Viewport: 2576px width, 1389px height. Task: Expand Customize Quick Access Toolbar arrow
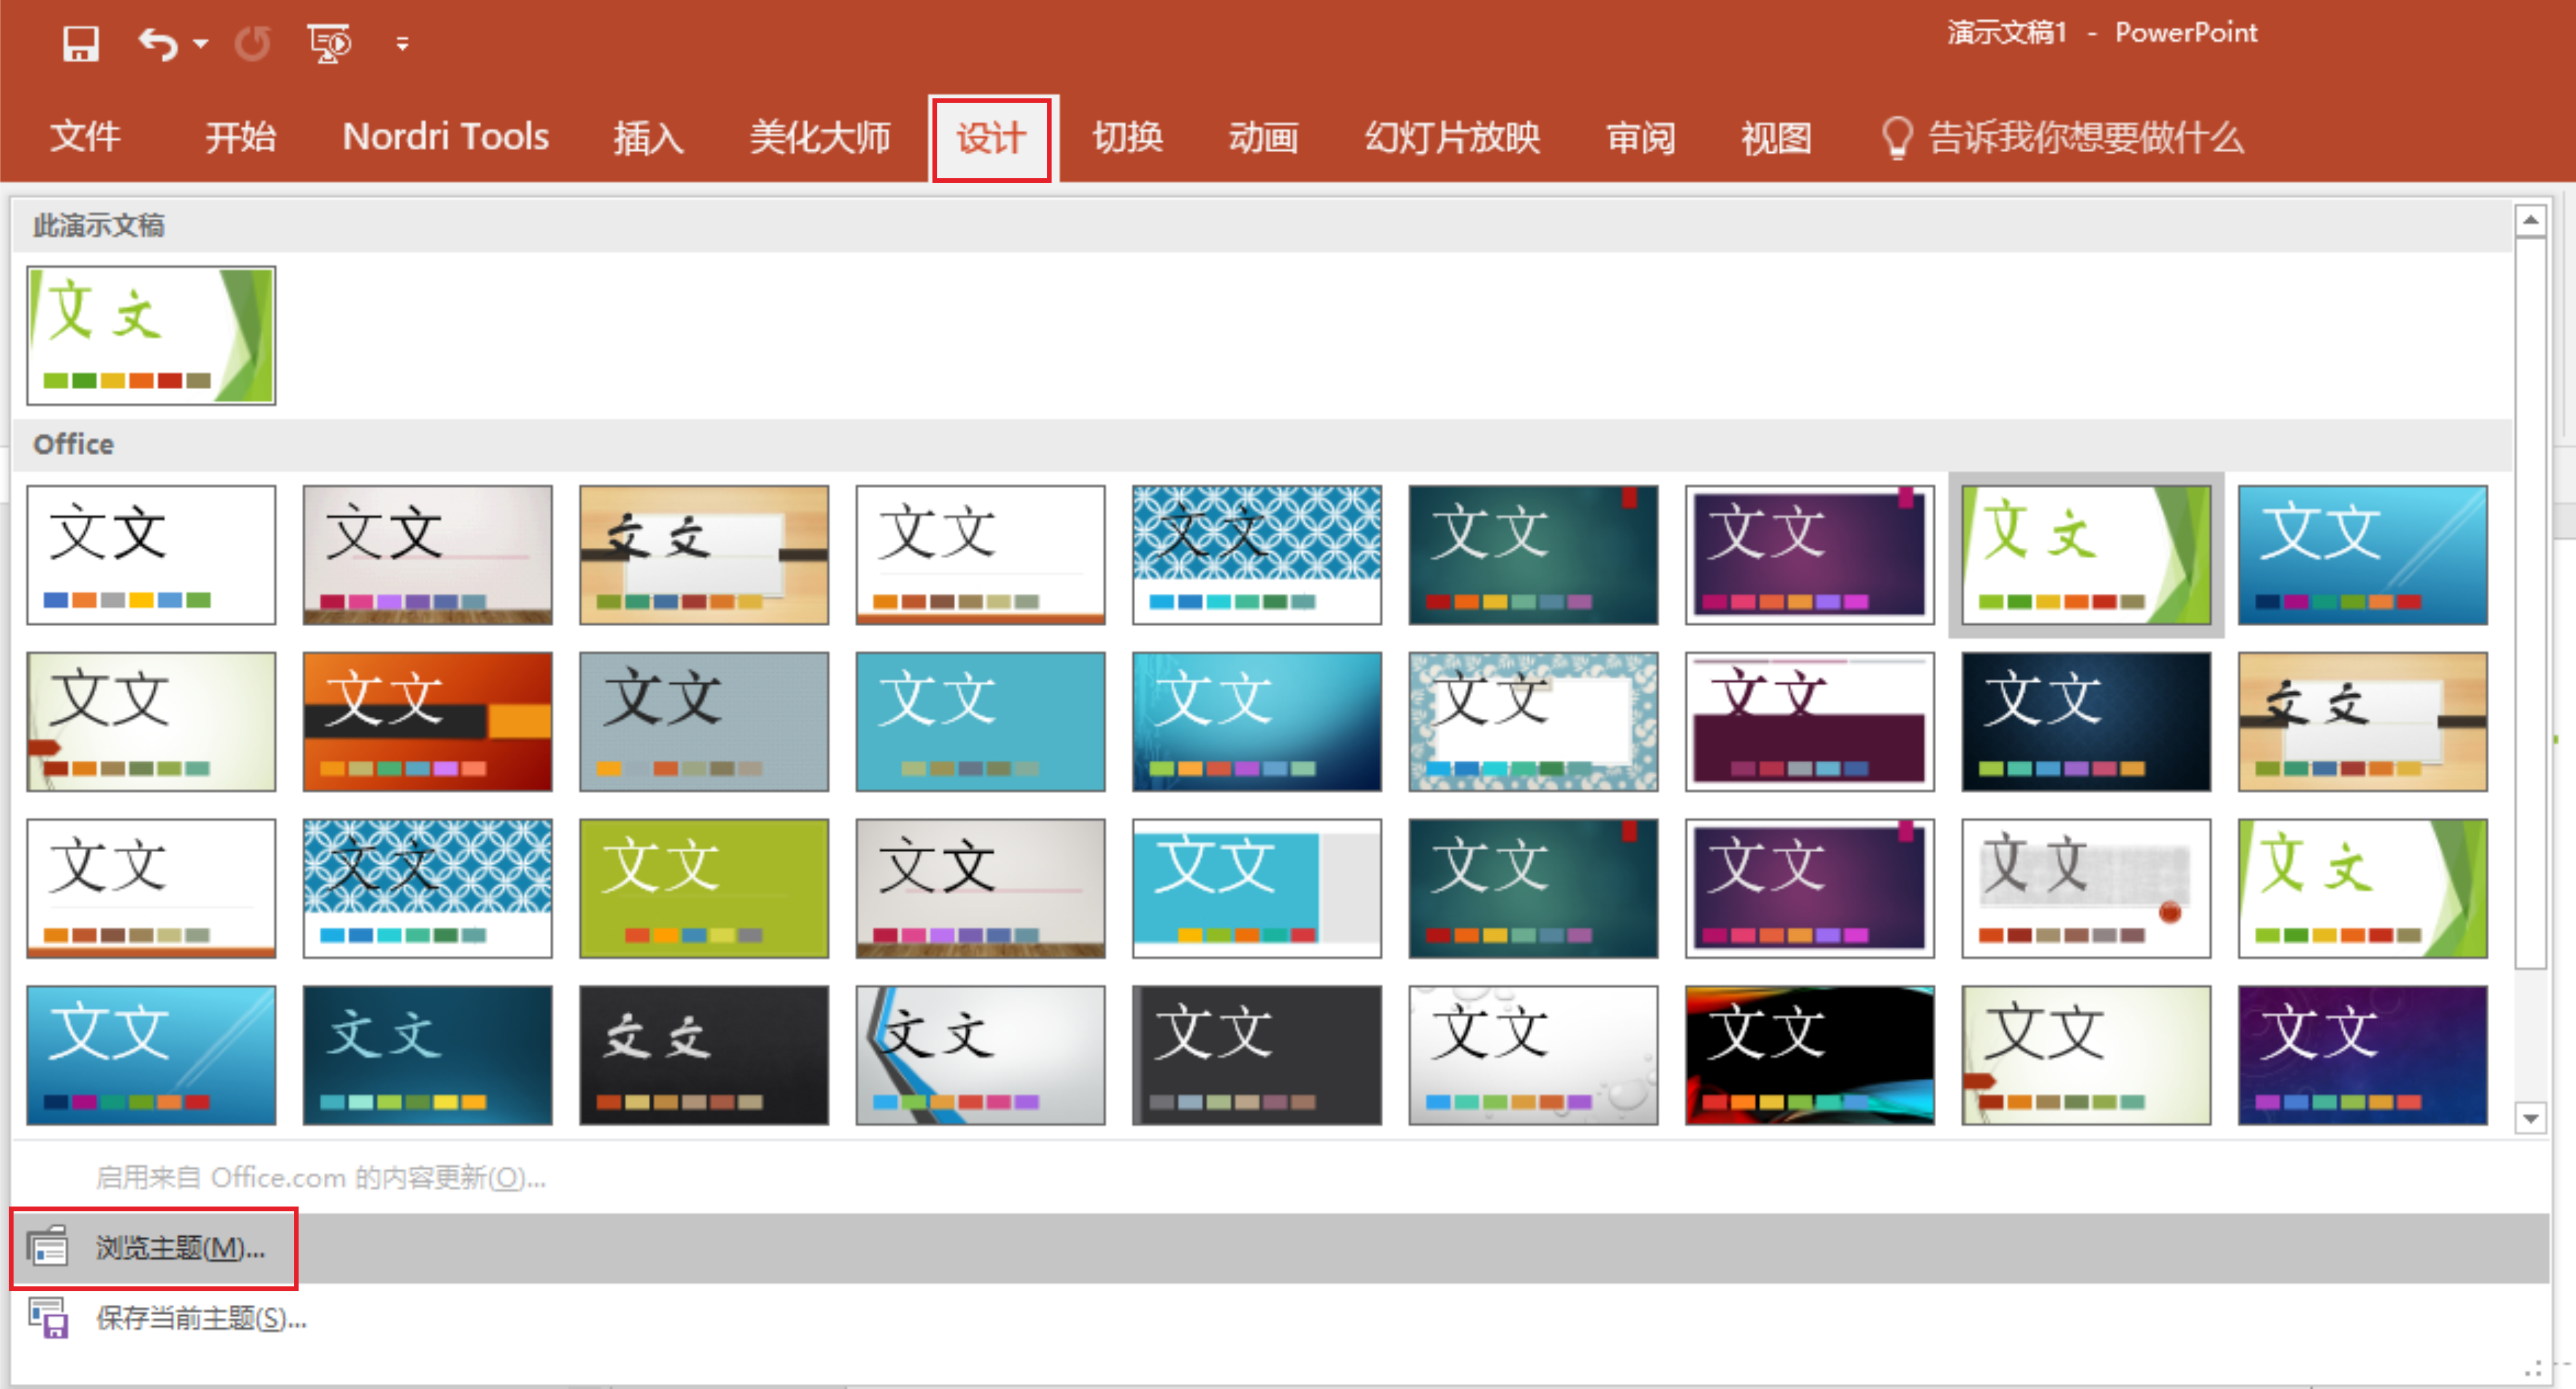coord(402,43)
